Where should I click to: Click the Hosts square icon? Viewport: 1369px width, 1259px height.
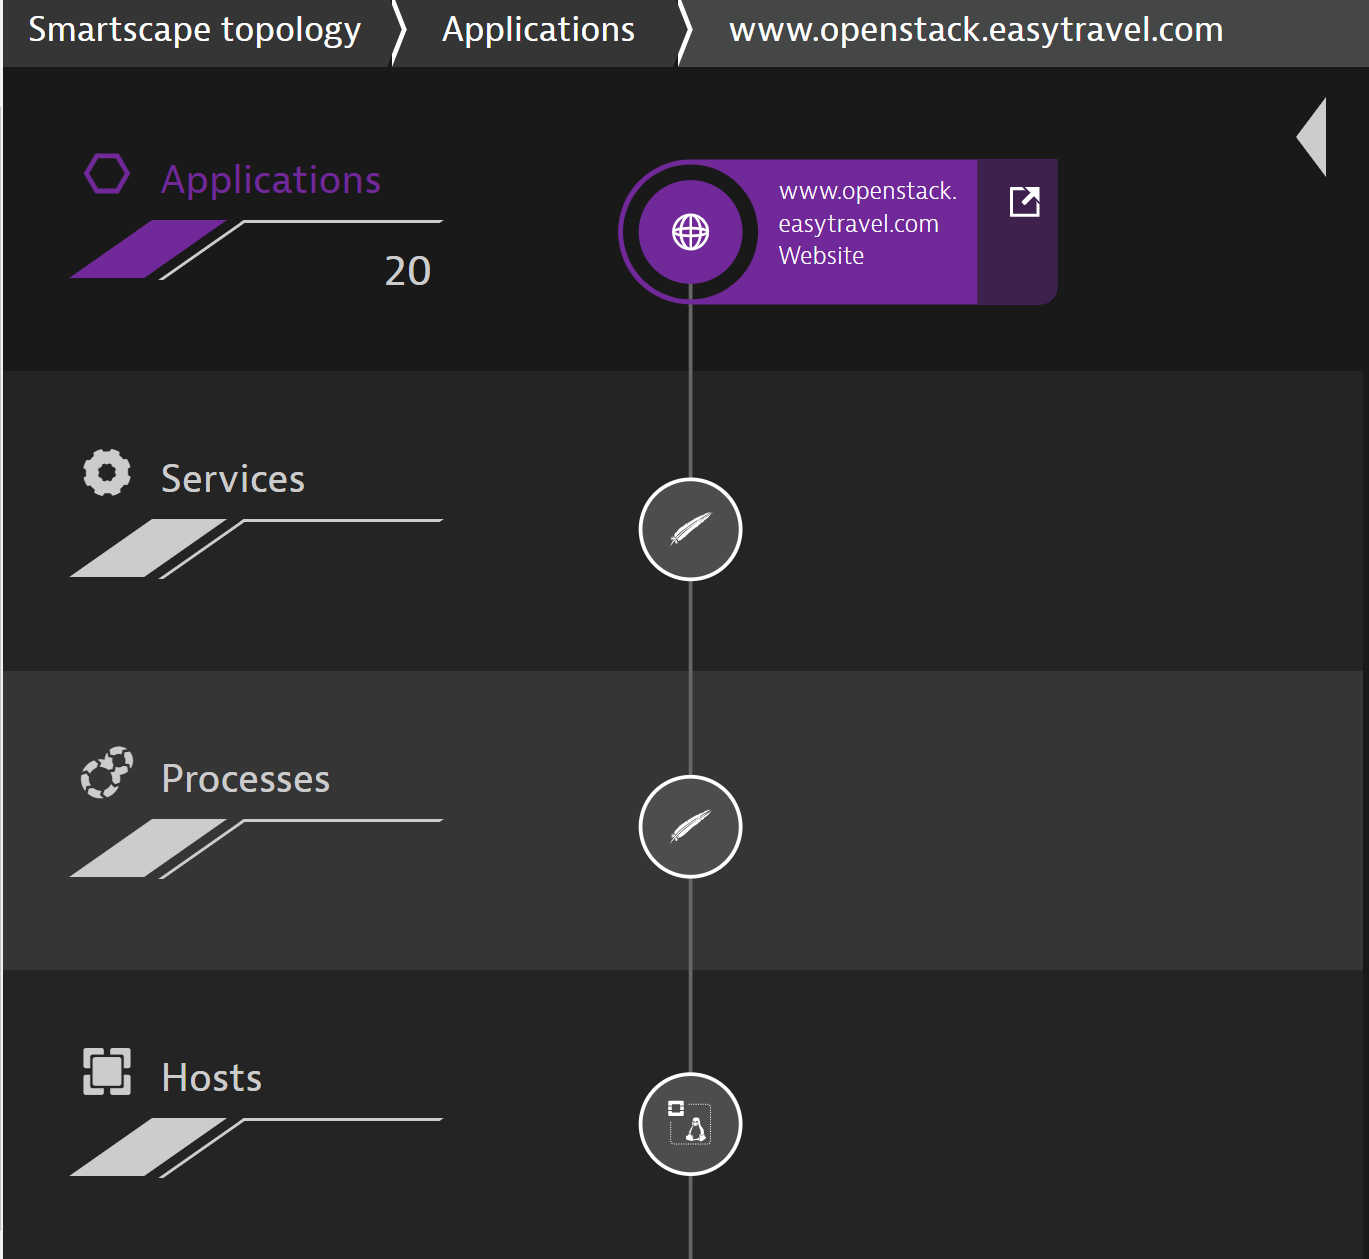[107, 1072]
